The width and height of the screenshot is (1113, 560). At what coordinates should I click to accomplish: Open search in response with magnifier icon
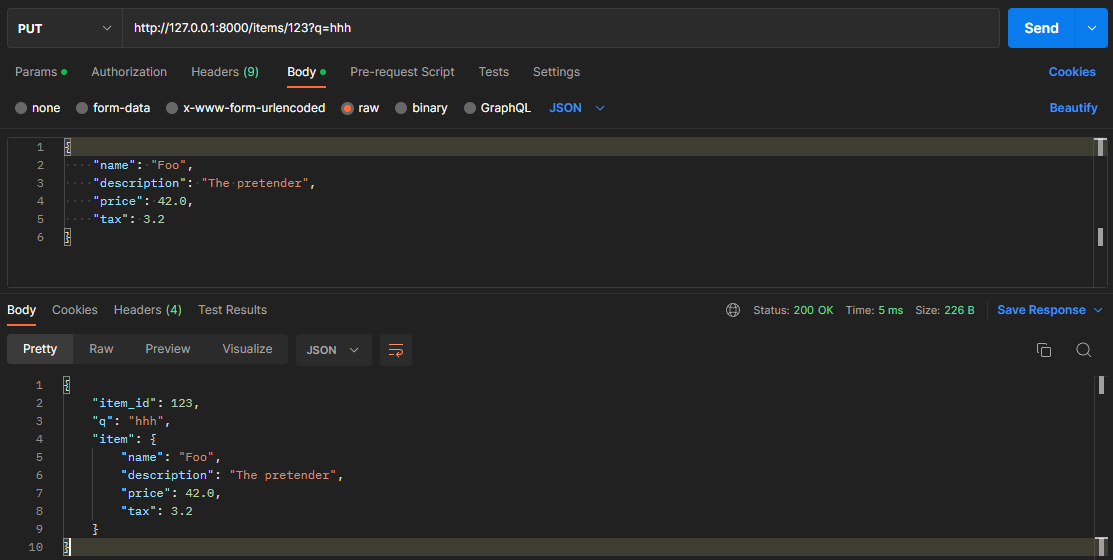point(1083,350)
